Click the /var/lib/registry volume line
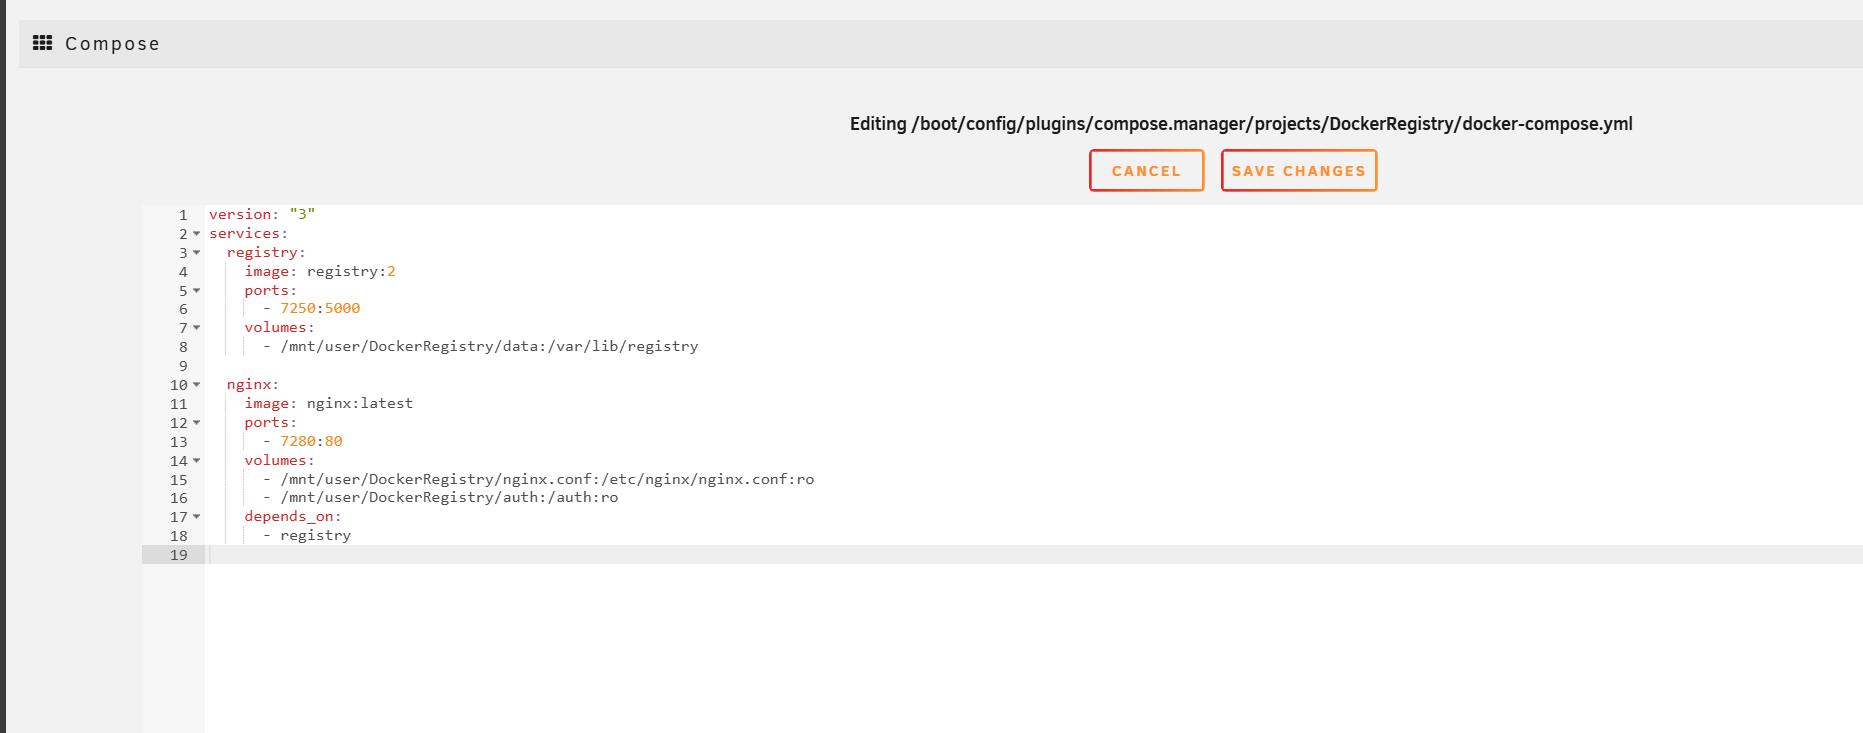 click(x=480, y=346)
